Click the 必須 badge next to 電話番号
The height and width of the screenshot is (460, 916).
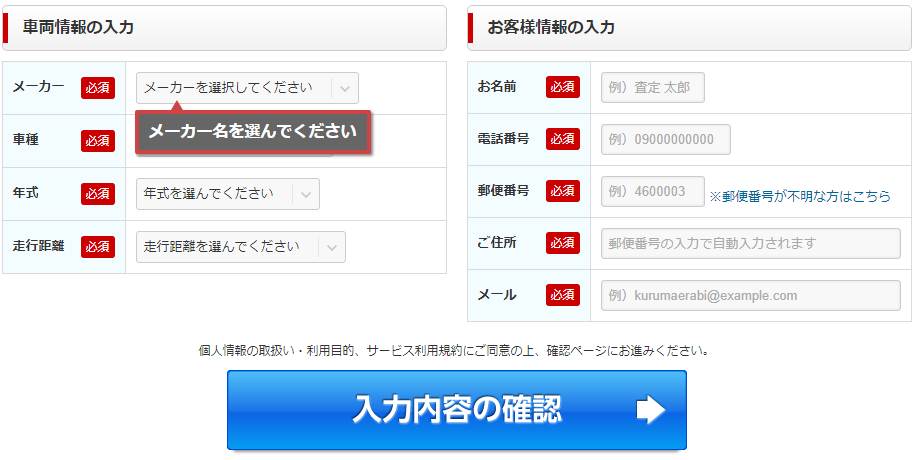[x=563, y=140]
